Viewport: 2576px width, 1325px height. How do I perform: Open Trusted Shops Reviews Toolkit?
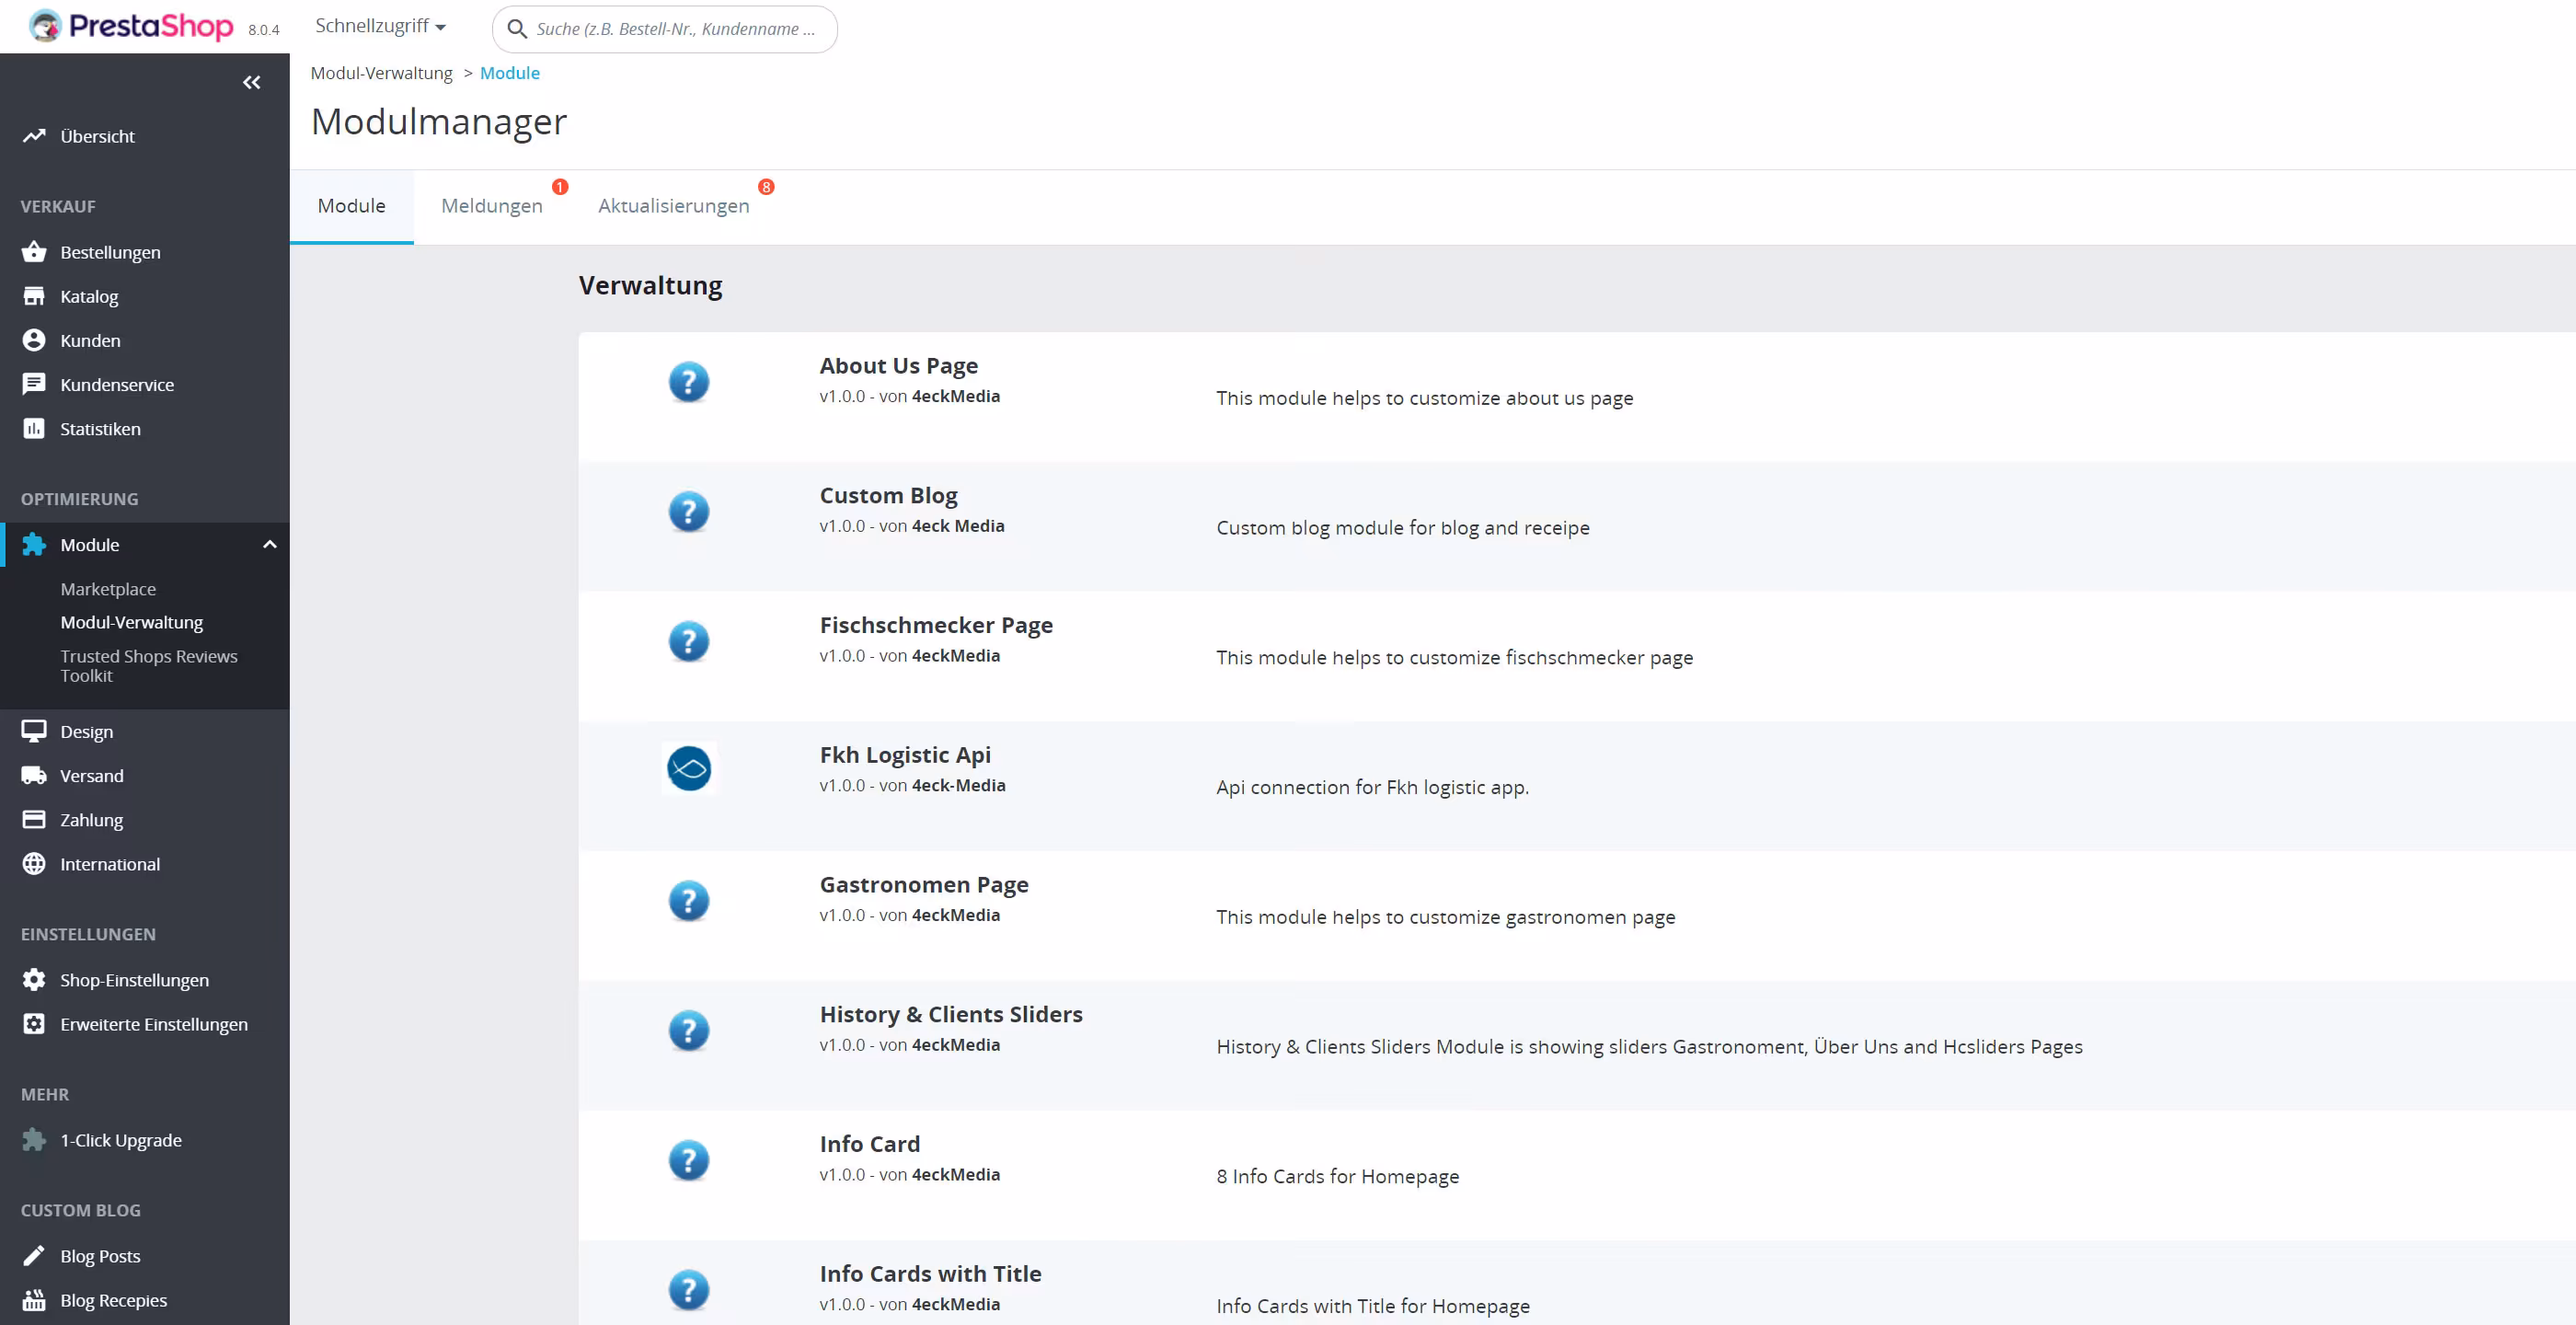tap(149, 666)
